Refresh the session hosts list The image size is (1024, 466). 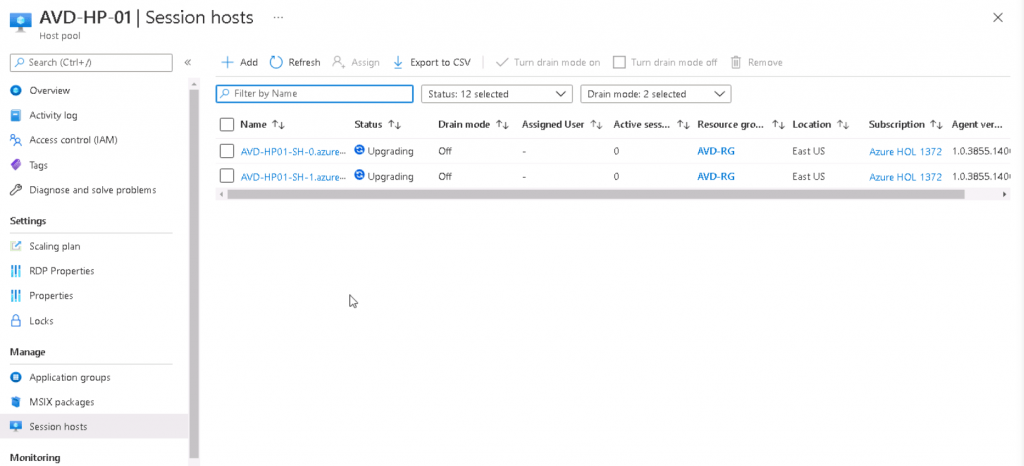(x=295, y=63)
